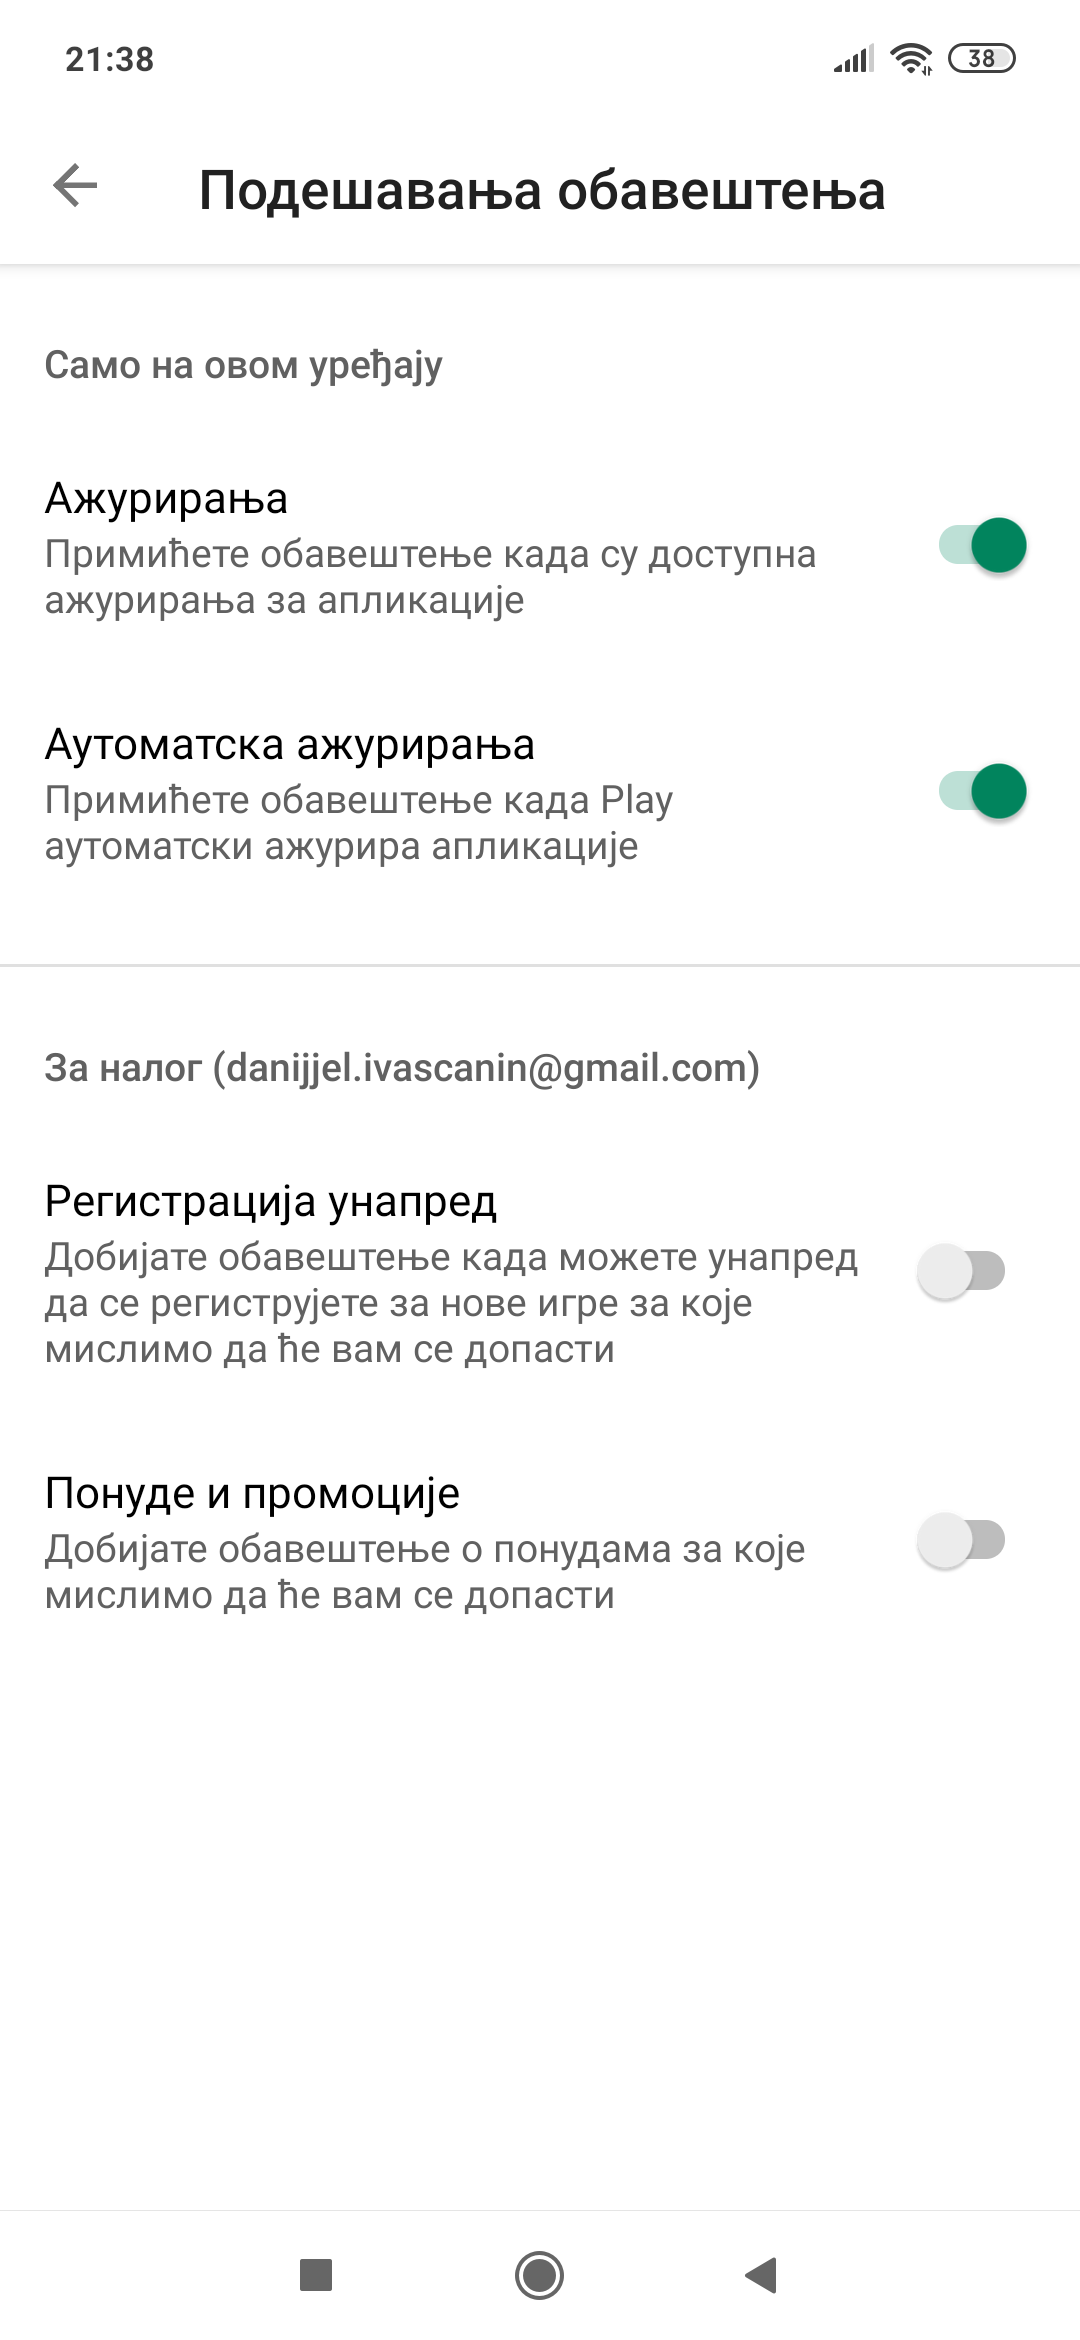Screen dimensions: 1080x2340
Task: Tap the battery indicator showing 38
Action: 981,59
